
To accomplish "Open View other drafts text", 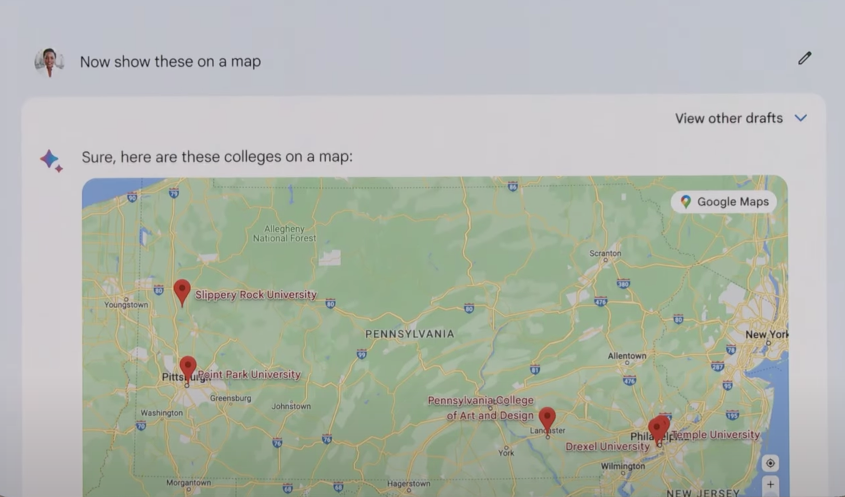I will tap(729, 118).
